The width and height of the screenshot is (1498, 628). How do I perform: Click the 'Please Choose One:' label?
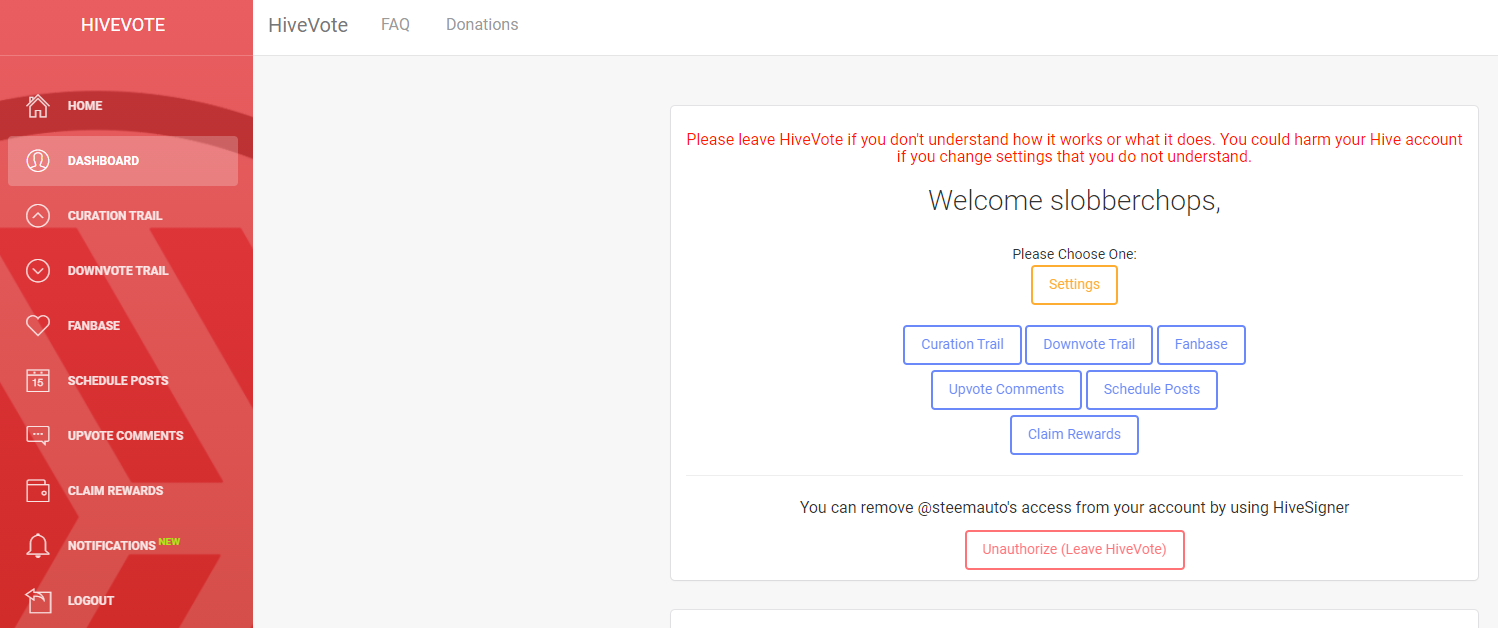1074,255
